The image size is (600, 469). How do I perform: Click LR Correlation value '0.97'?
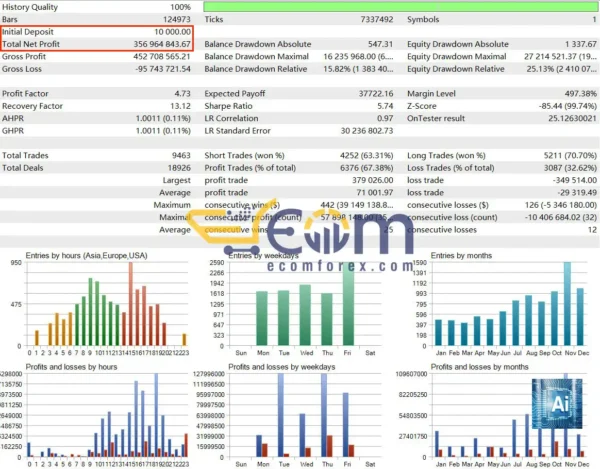385,118
